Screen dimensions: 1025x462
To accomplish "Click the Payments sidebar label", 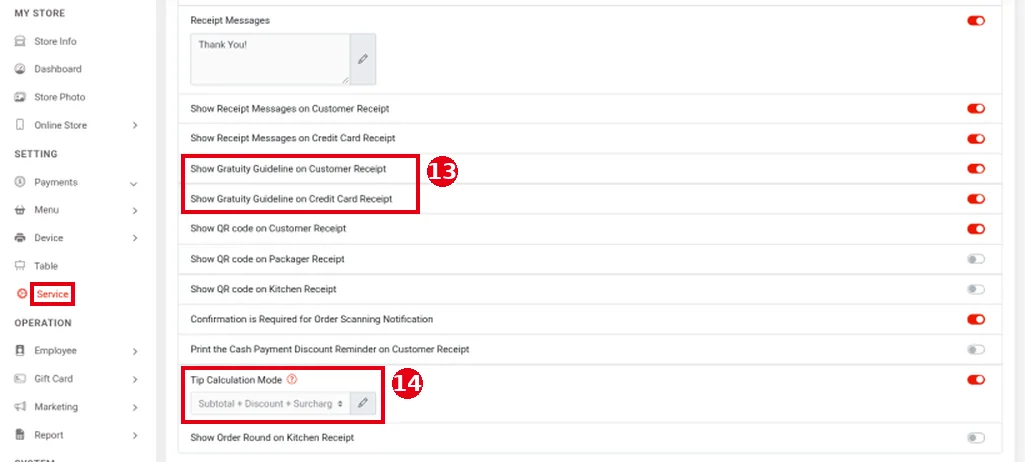I will [x=56, y=182].
